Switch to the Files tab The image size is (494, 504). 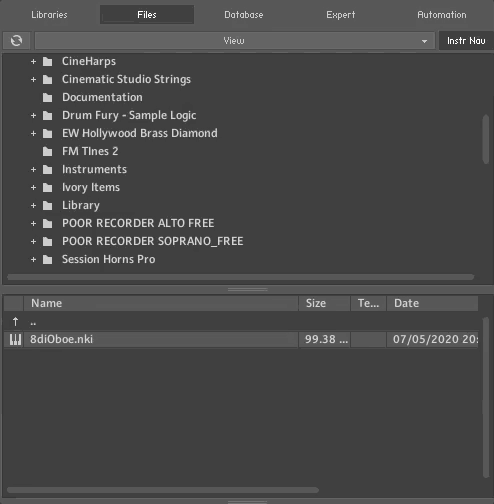(x=147, y=15)
